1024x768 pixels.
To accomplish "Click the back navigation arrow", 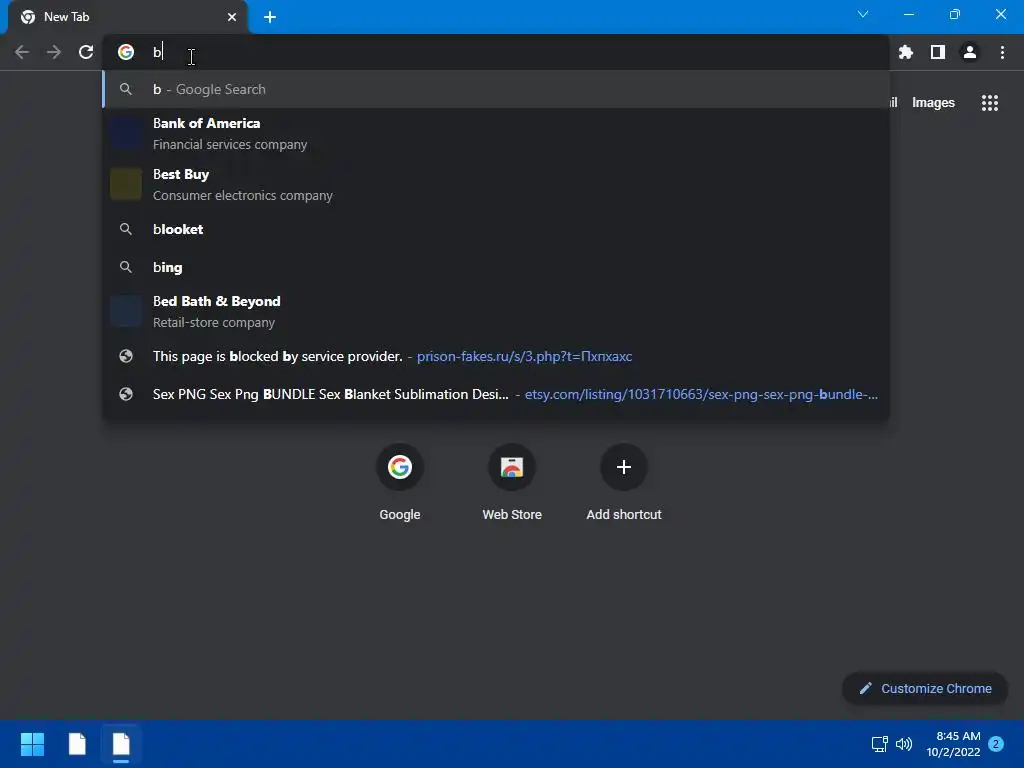I will tap(22, 52).
